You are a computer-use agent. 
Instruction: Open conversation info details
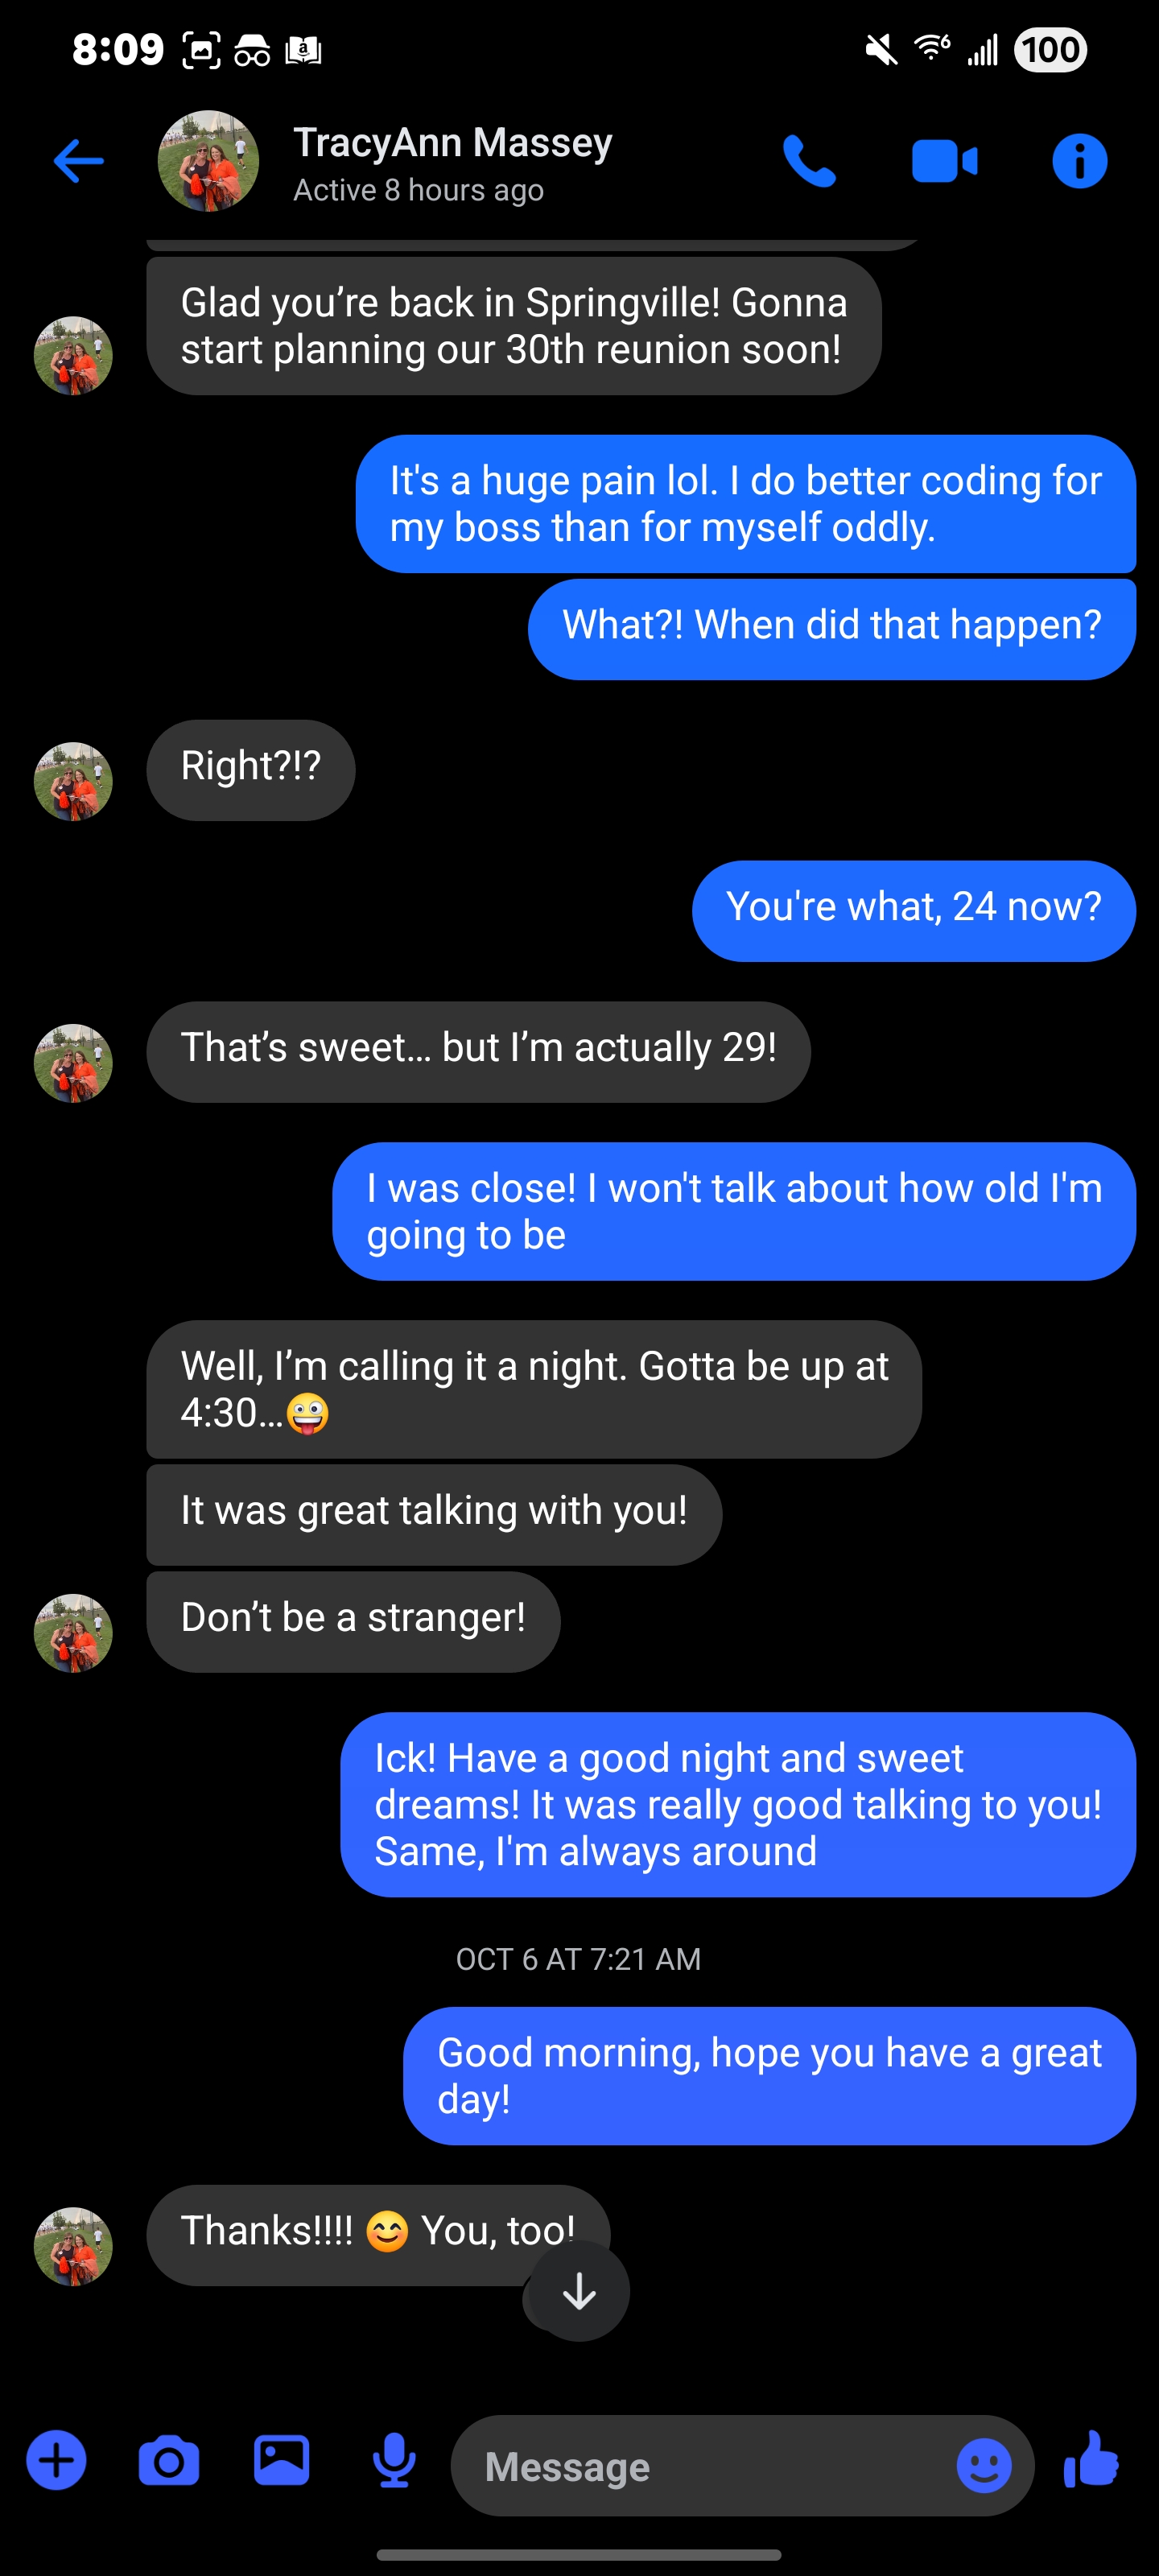[1079, 161]
